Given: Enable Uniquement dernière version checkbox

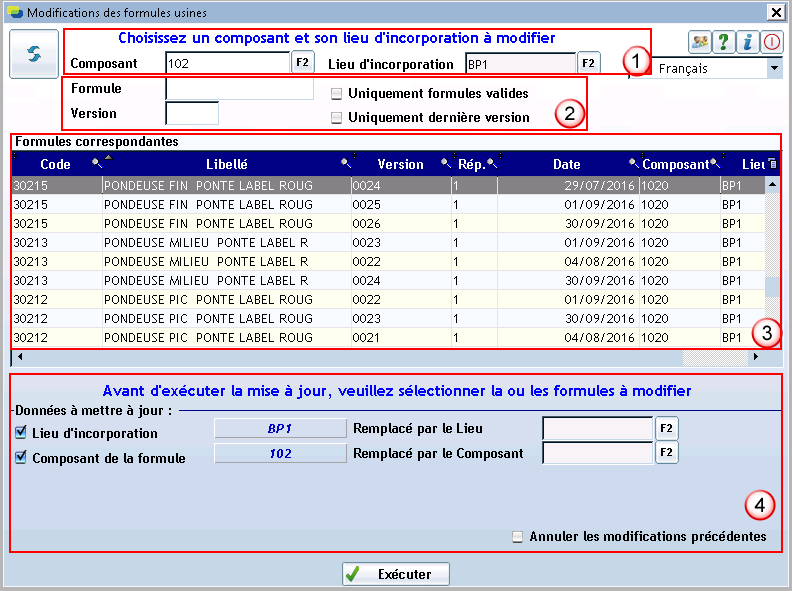Looking at the screenshot, I should coord(336,118).
